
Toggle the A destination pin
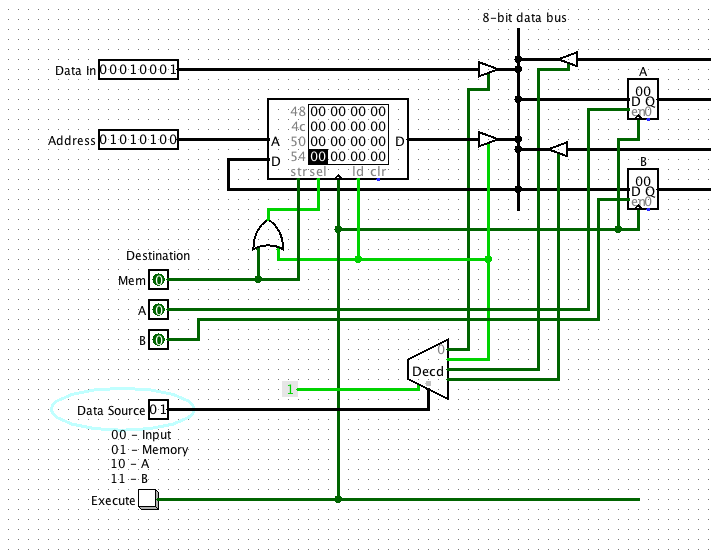pyautogui.click(x=158, y=310)
